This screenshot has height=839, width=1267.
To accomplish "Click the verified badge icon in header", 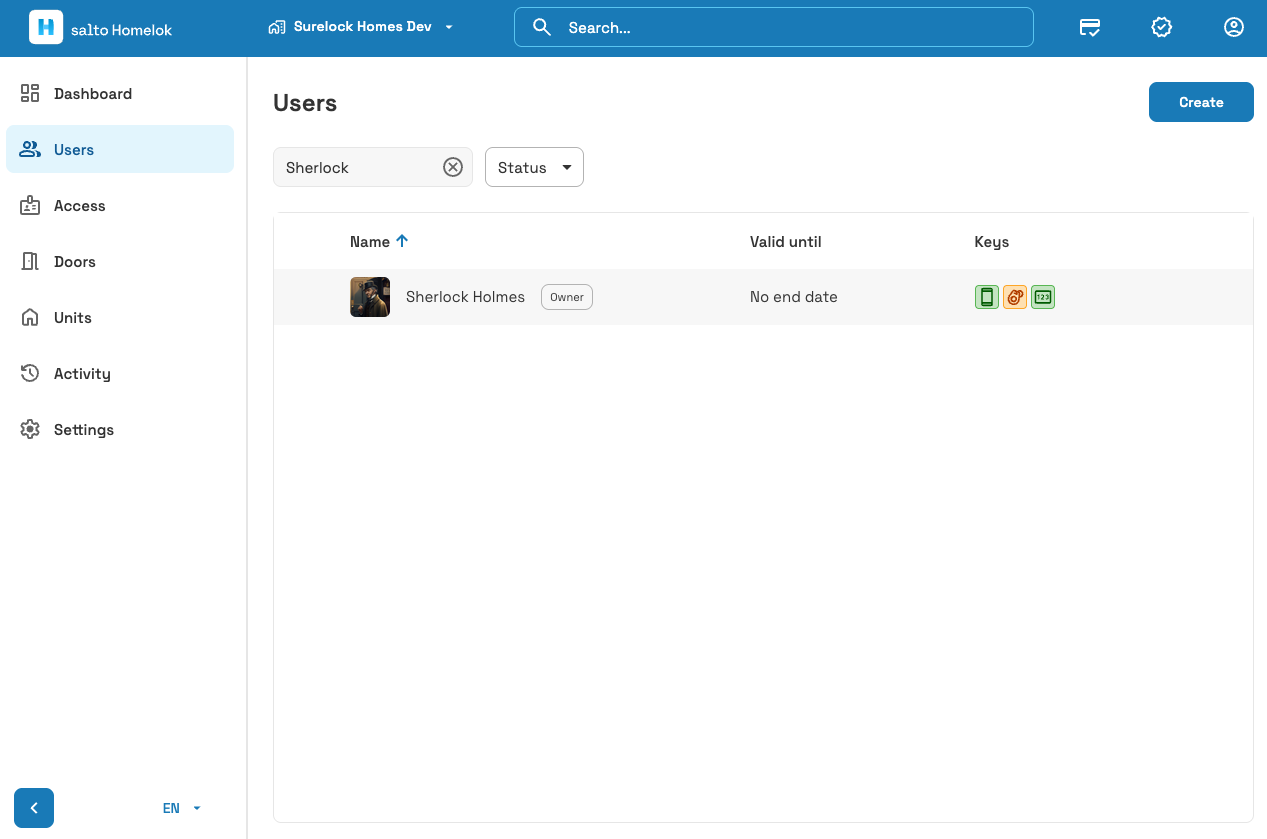I will point(1162,27).
